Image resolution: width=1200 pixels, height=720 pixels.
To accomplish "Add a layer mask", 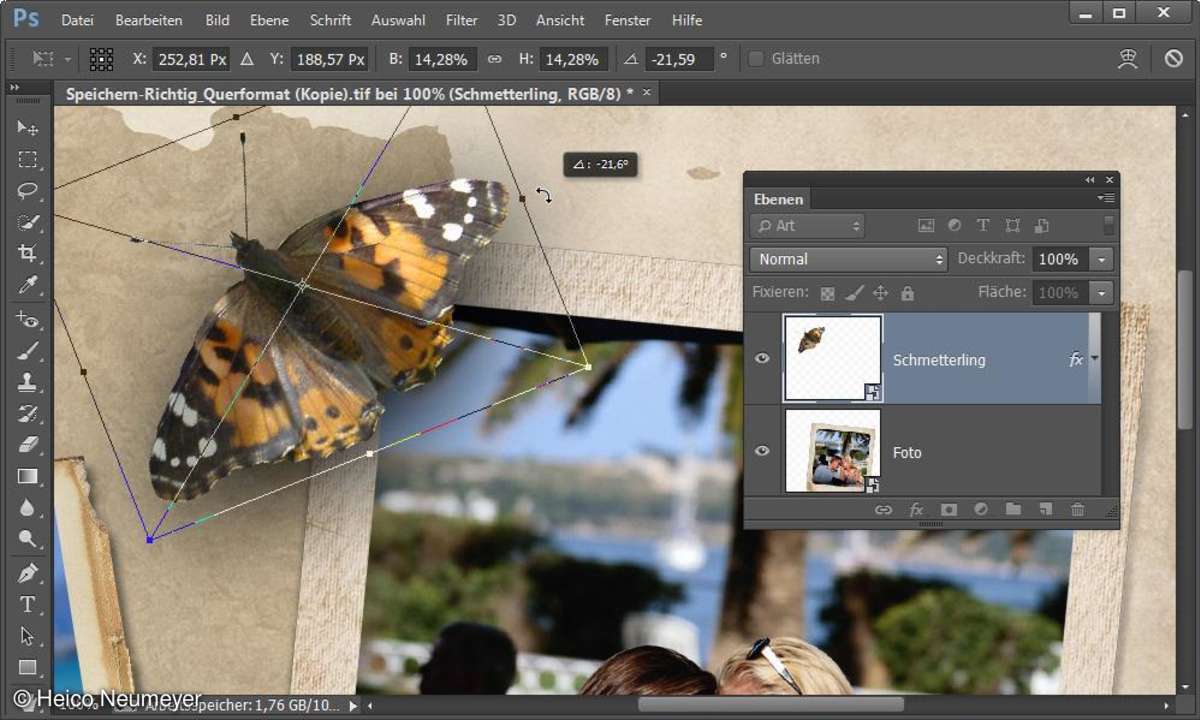I will 949,510.
